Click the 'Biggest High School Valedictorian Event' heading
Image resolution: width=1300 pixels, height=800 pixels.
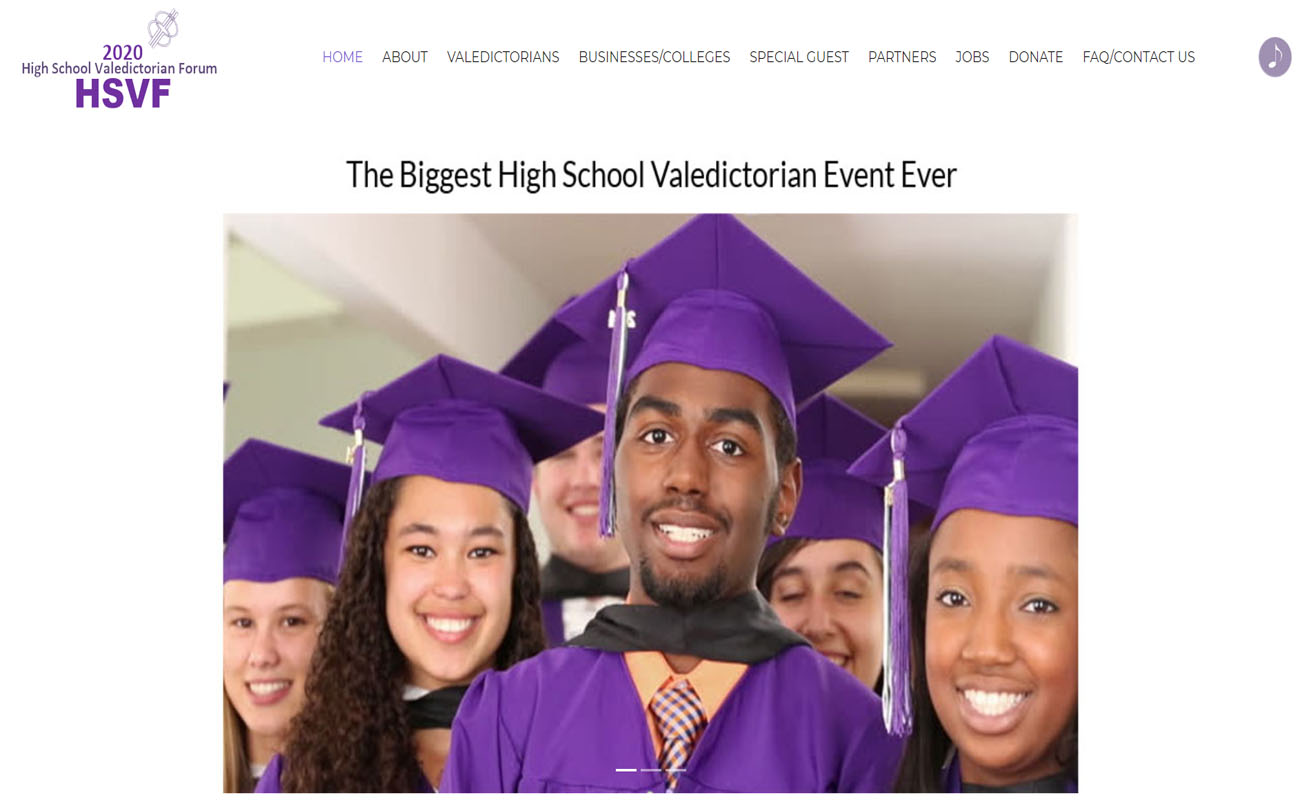point(651,175)
